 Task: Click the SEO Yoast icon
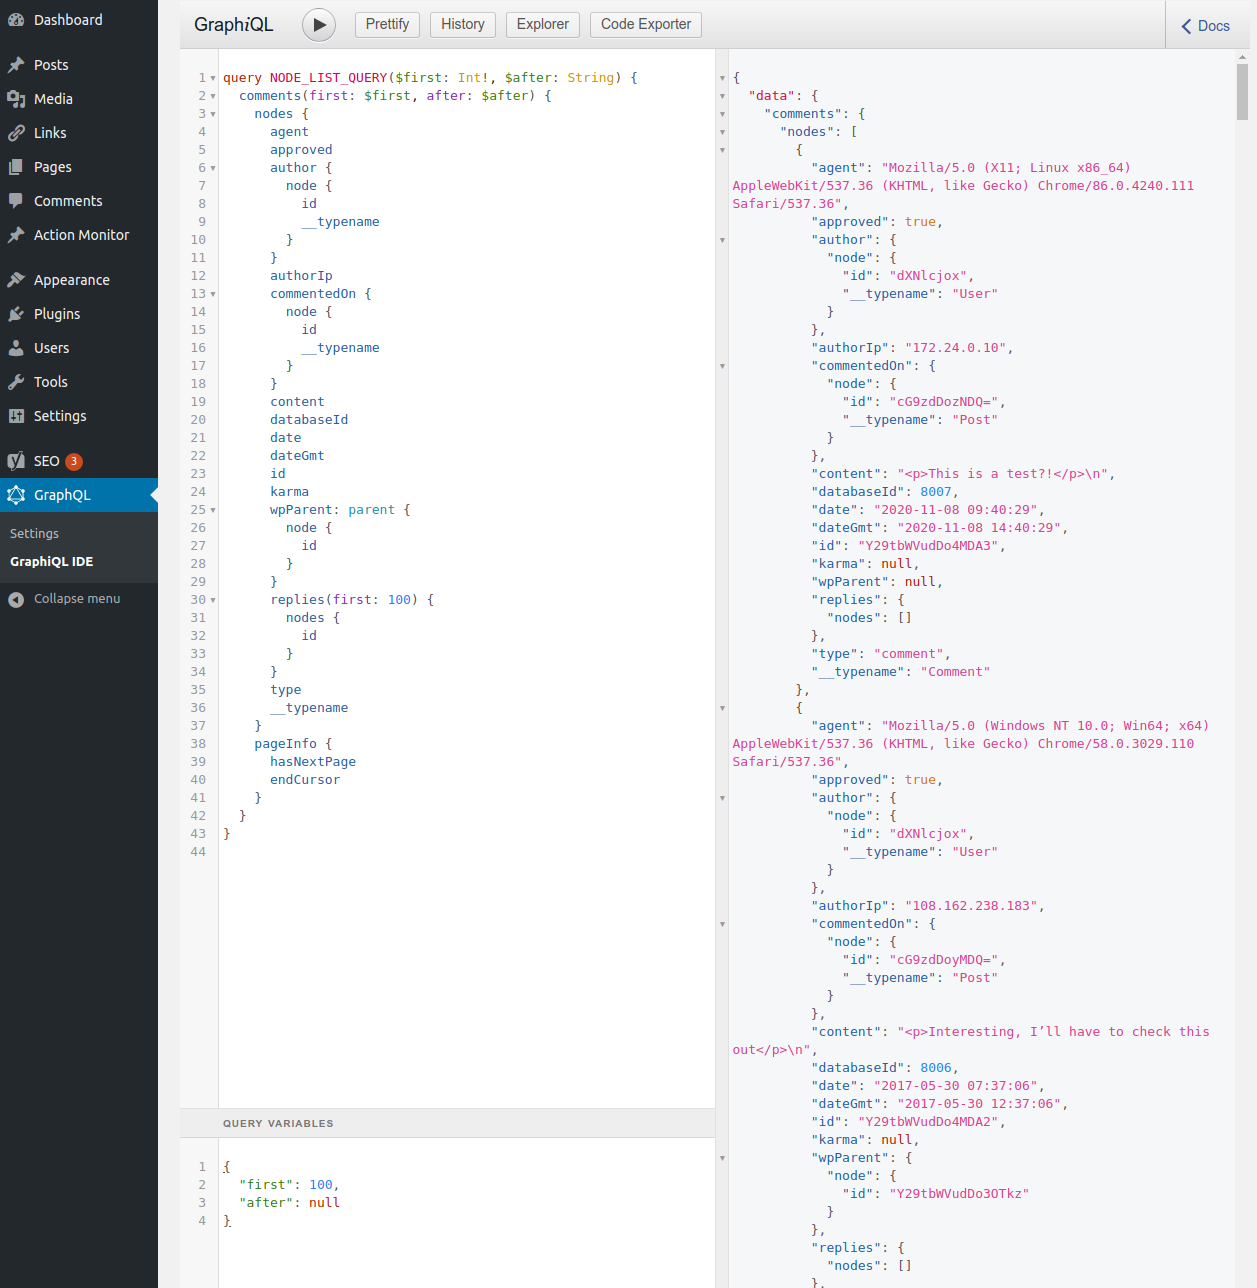coord(16,461)
